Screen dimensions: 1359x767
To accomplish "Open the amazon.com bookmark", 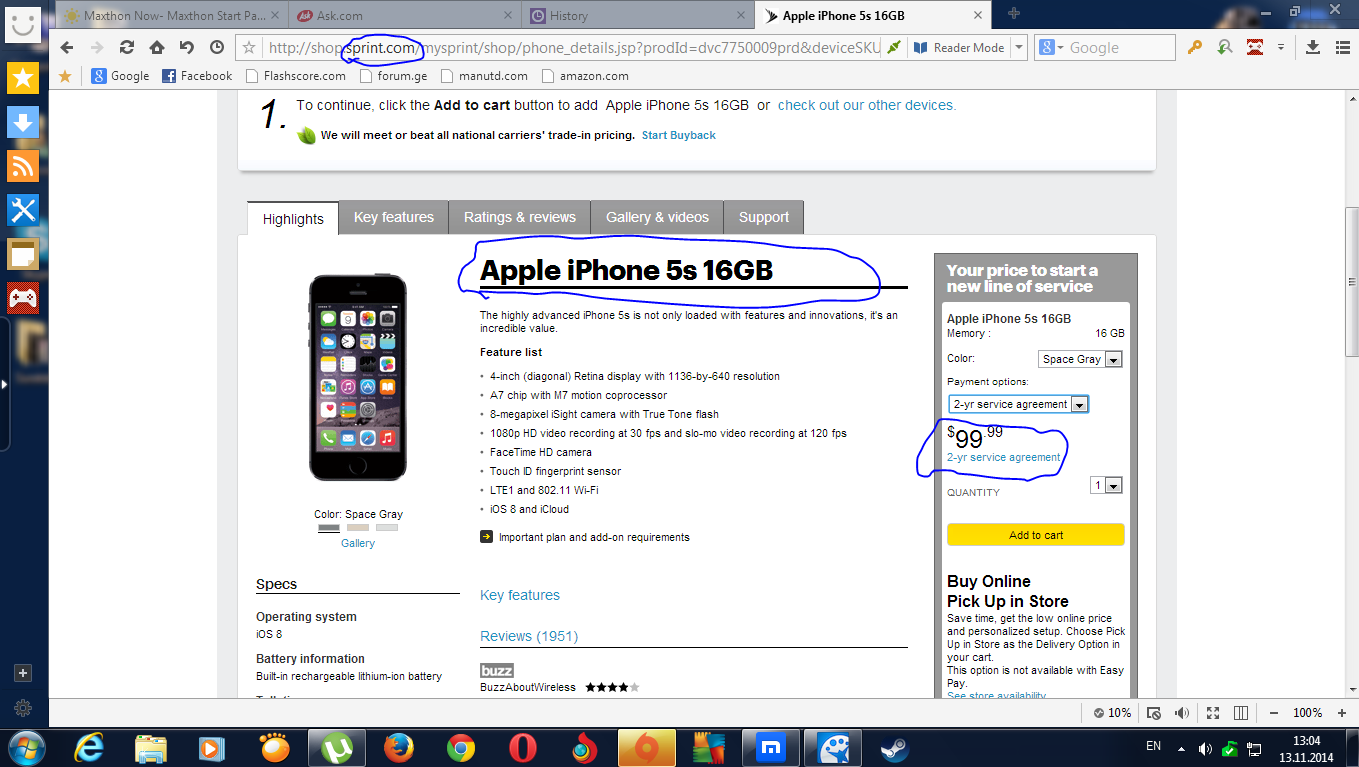I will coord(584,76).
